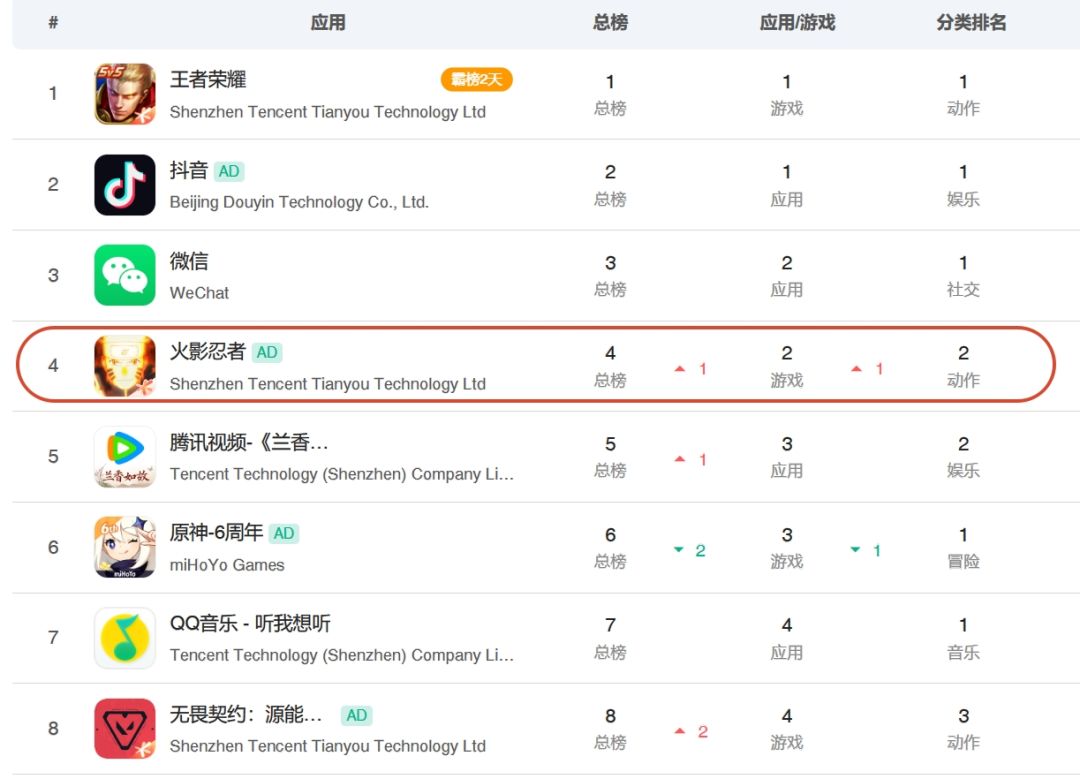
Task: Click the AD badge next to 原神-6周年
Action: click(284, 534)
